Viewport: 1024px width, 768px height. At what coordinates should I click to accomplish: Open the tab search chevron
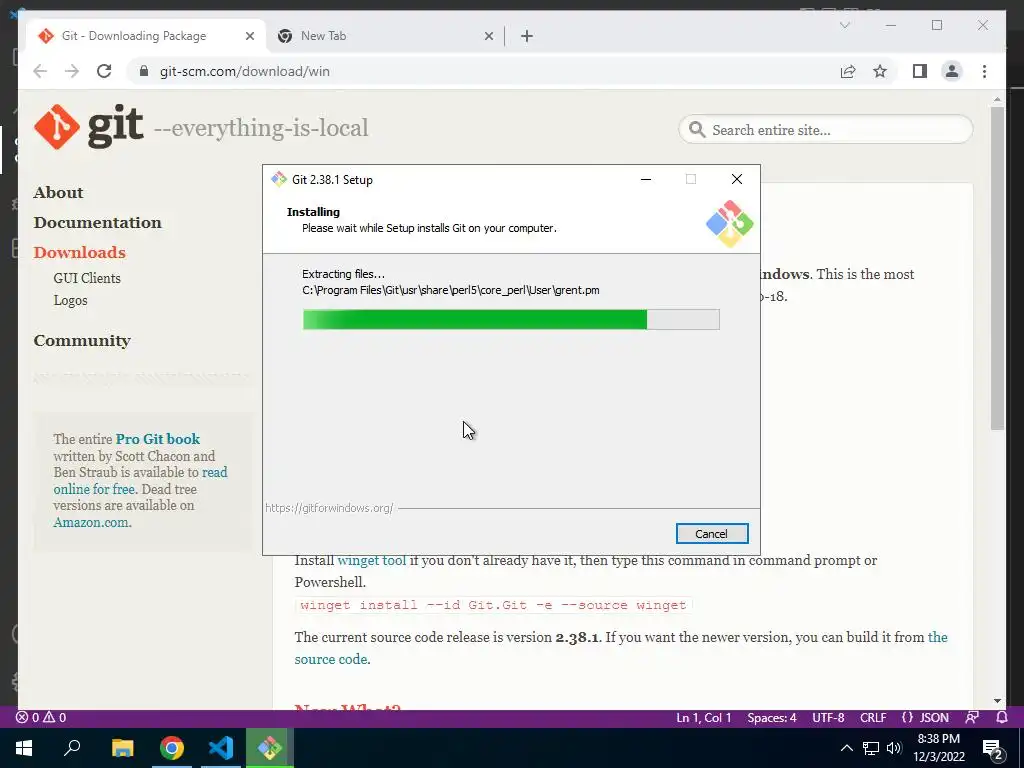coord(844,25)
